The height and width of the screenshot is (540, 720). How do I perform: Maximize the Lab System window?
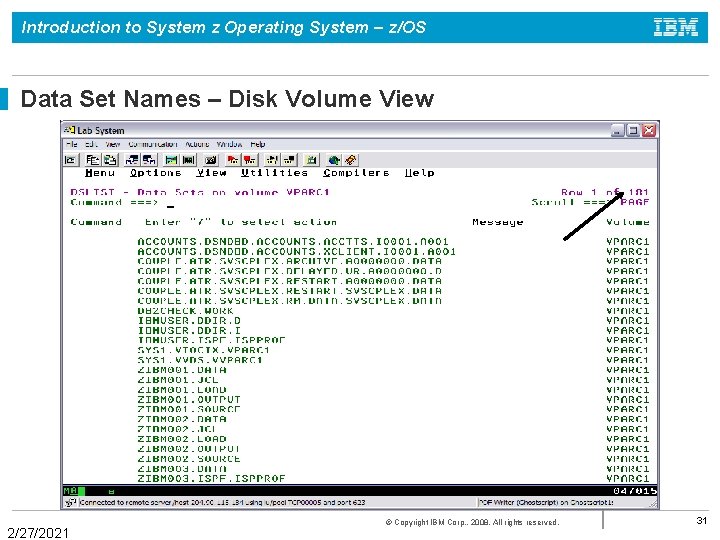pyautogui.click(x=633, y=130)
